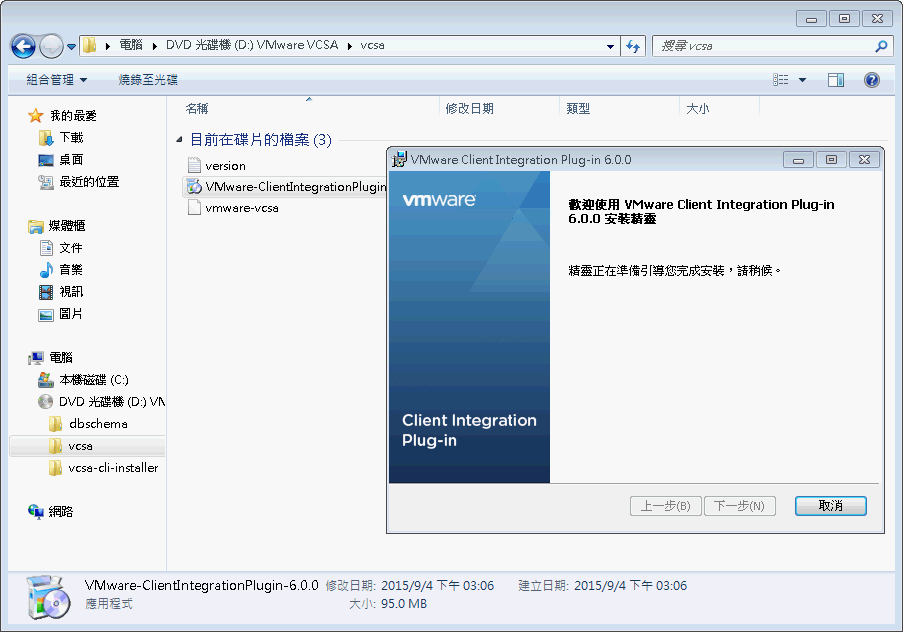Toggle the preview pane icon
Image resolution: width=903 pixels, height=632 pixels.
[x=836, y=80]
